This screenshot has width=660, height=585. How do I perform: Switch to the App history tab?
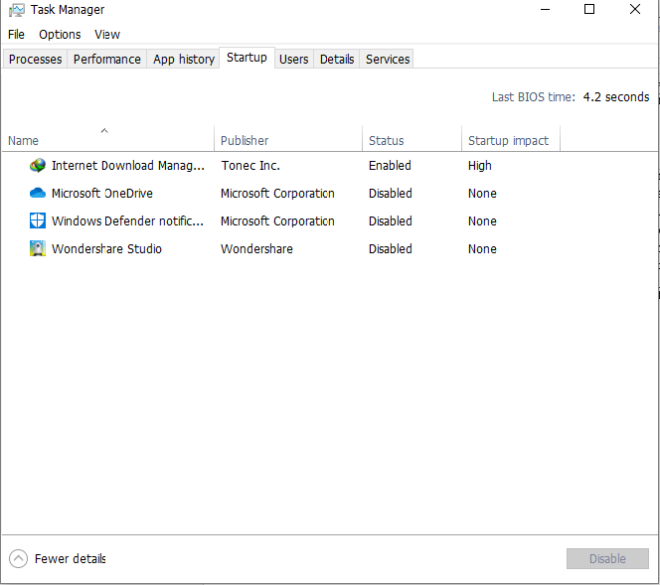coord(184,59)
